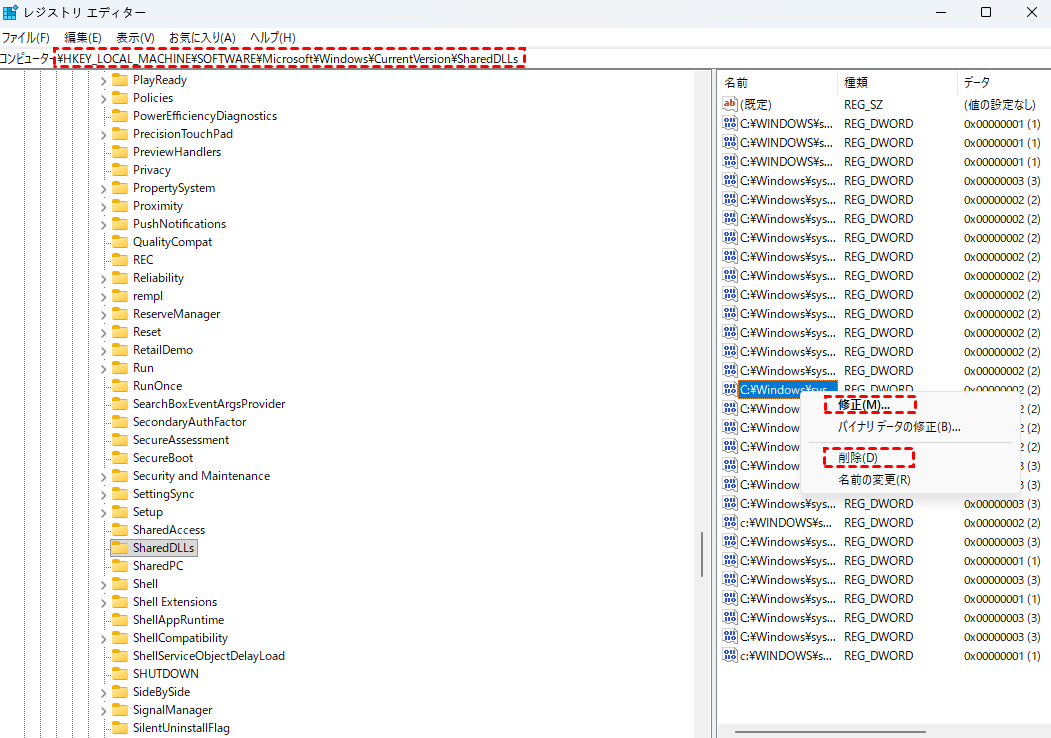The width and height of the screenshot is (1051, 738).
Task: Choose 修正(M)... from the context menu
Action: 864,405
